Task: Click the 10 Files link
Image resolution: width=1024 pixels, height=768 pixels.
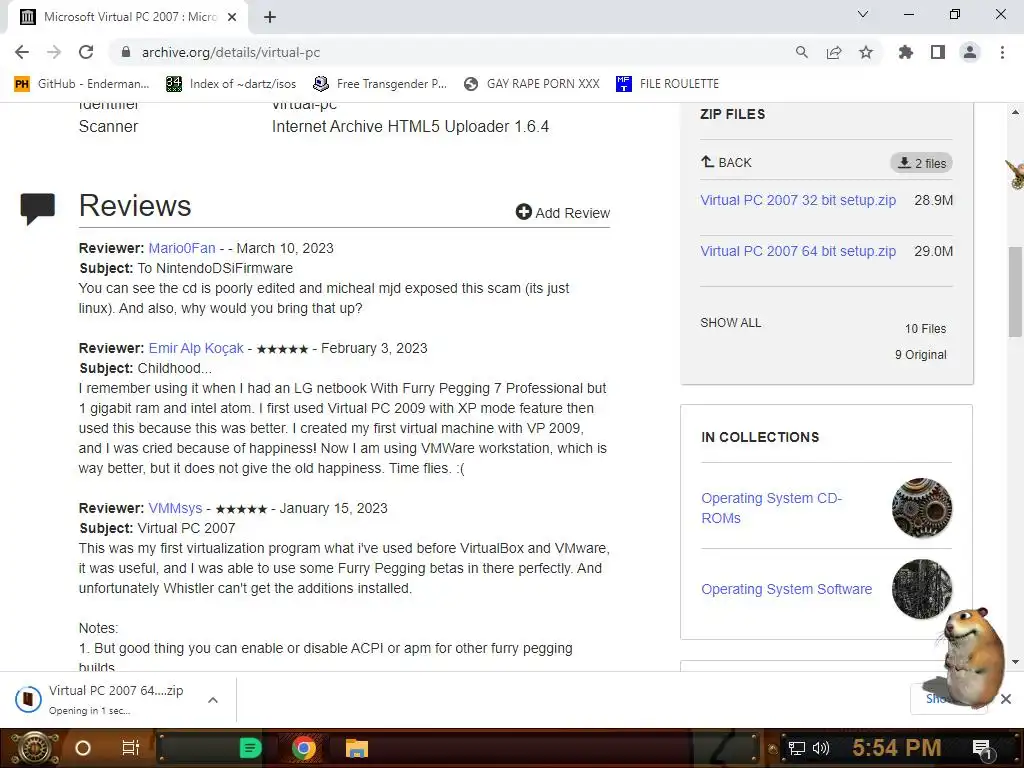Action: pyautogui.click(x=925, y=328)
